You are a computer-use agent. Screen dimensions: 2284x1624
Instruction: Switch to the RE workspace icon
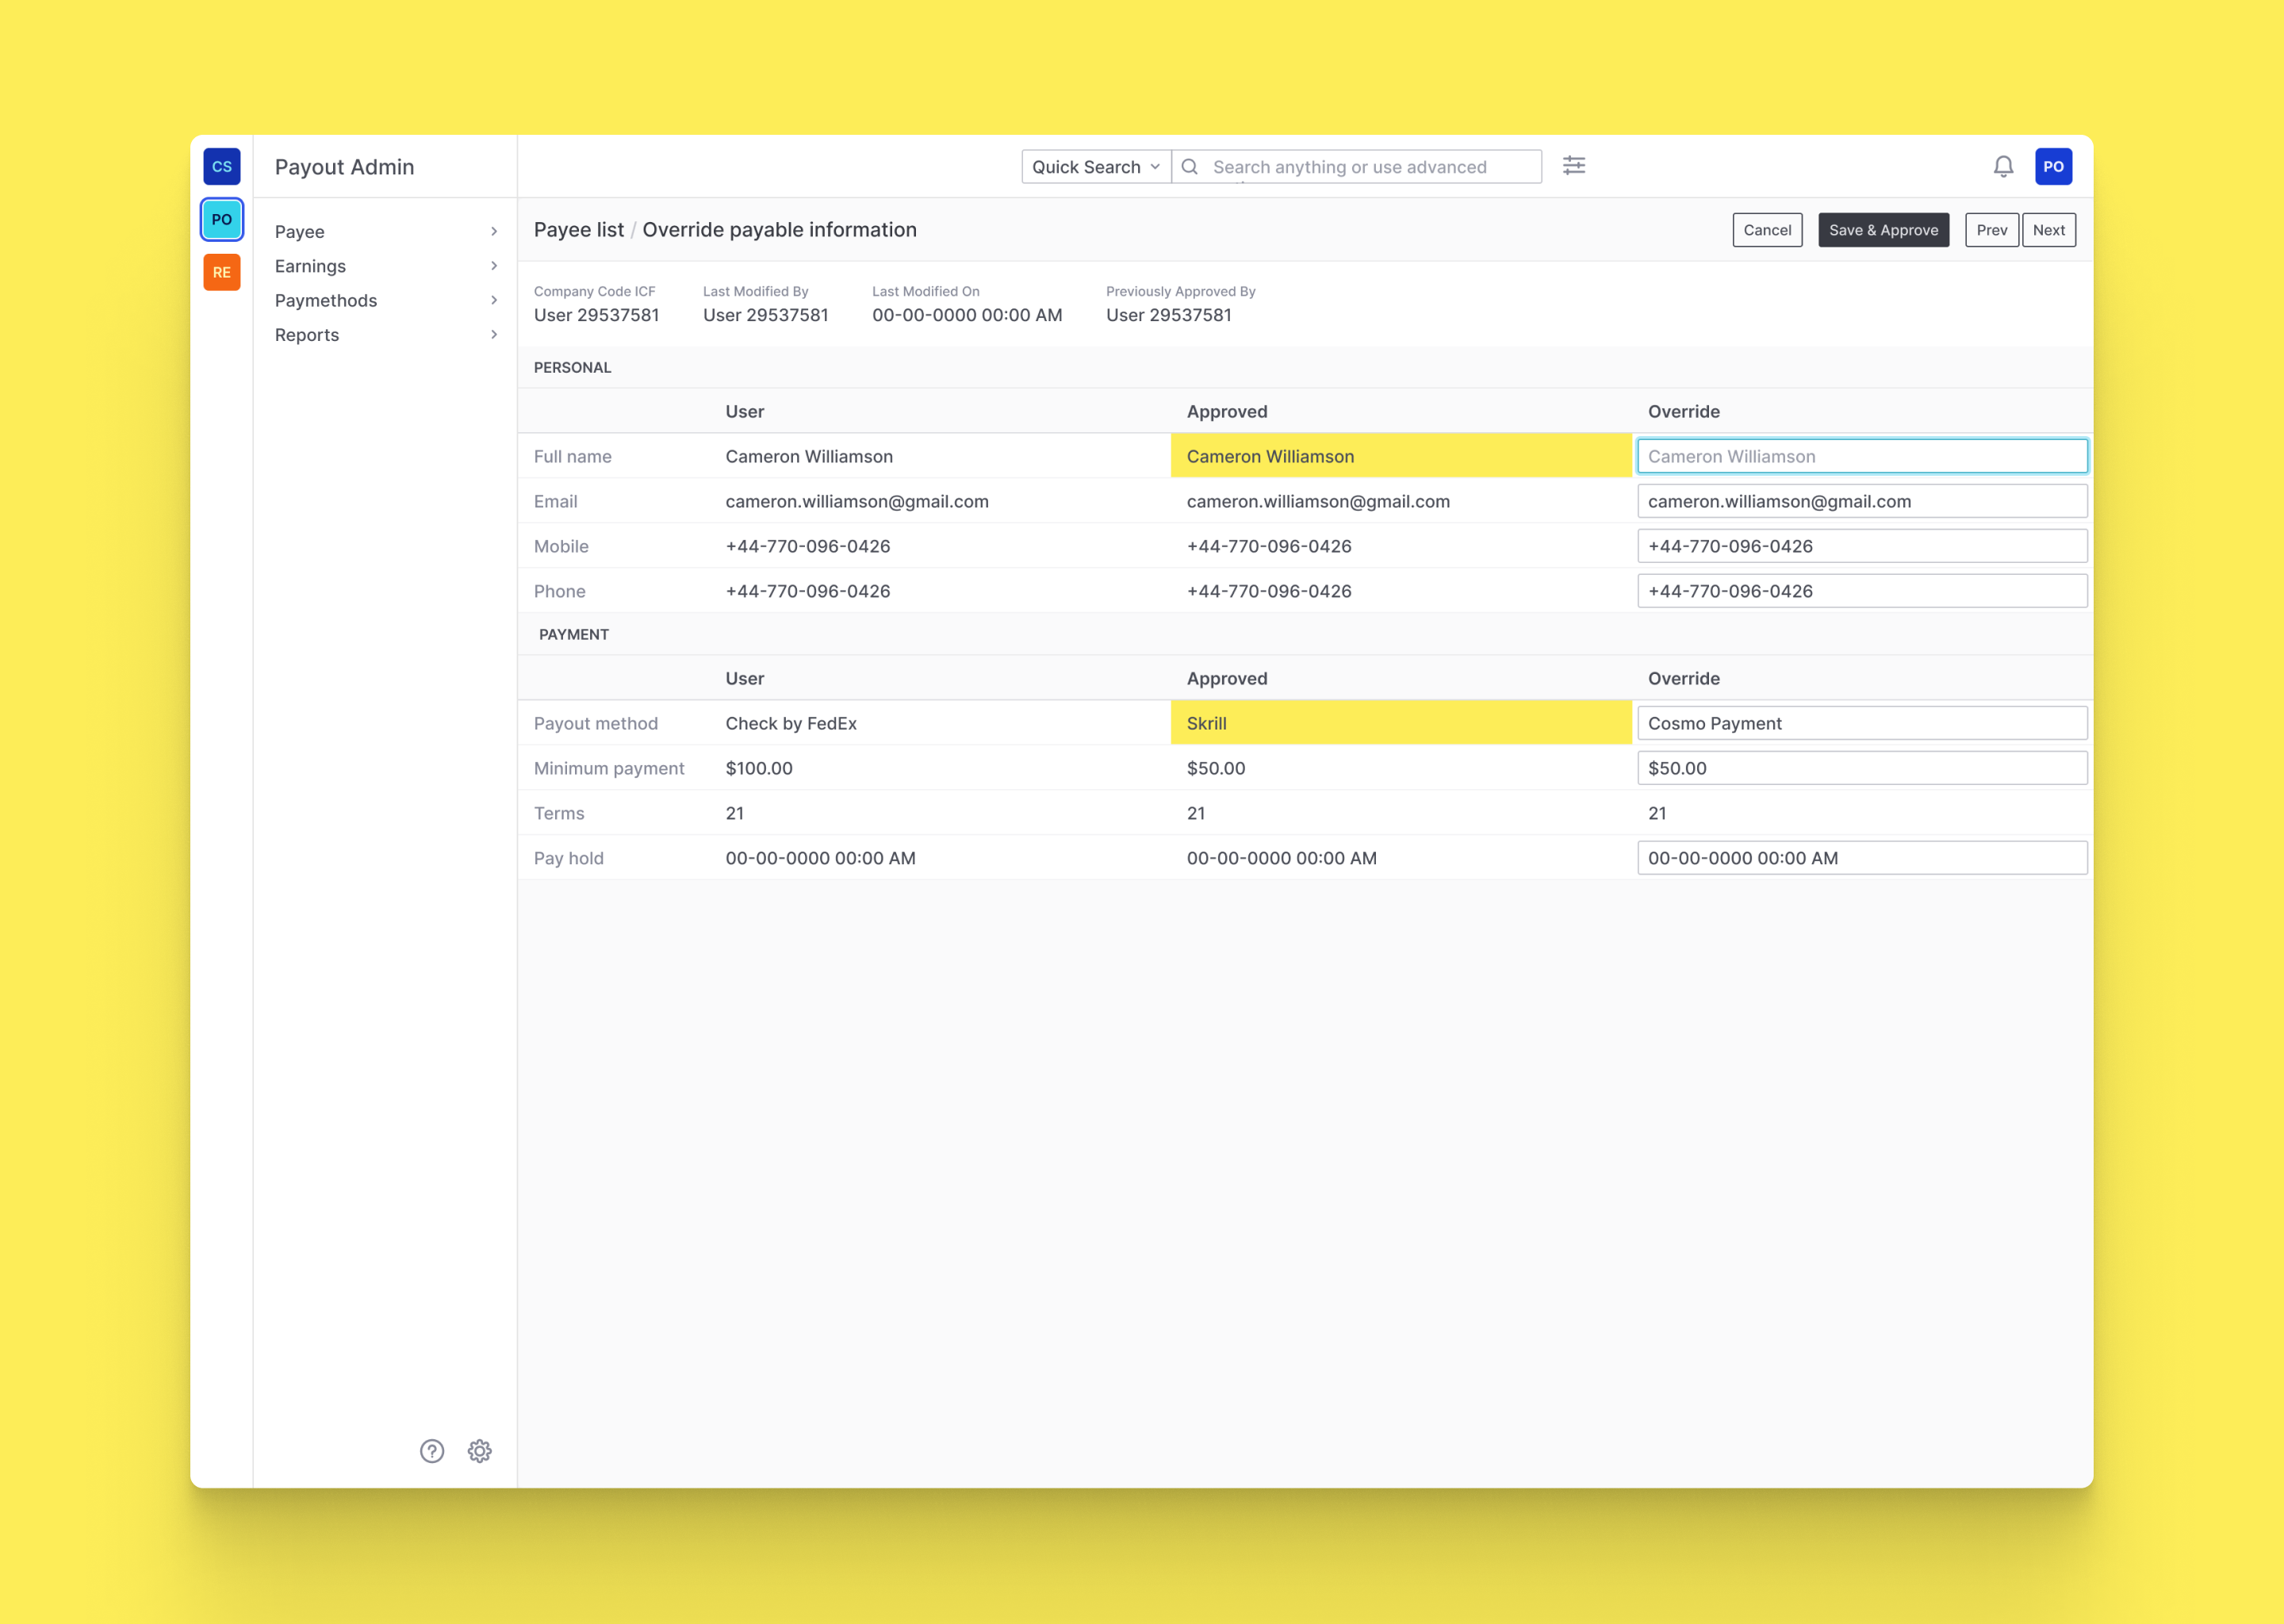221,272
